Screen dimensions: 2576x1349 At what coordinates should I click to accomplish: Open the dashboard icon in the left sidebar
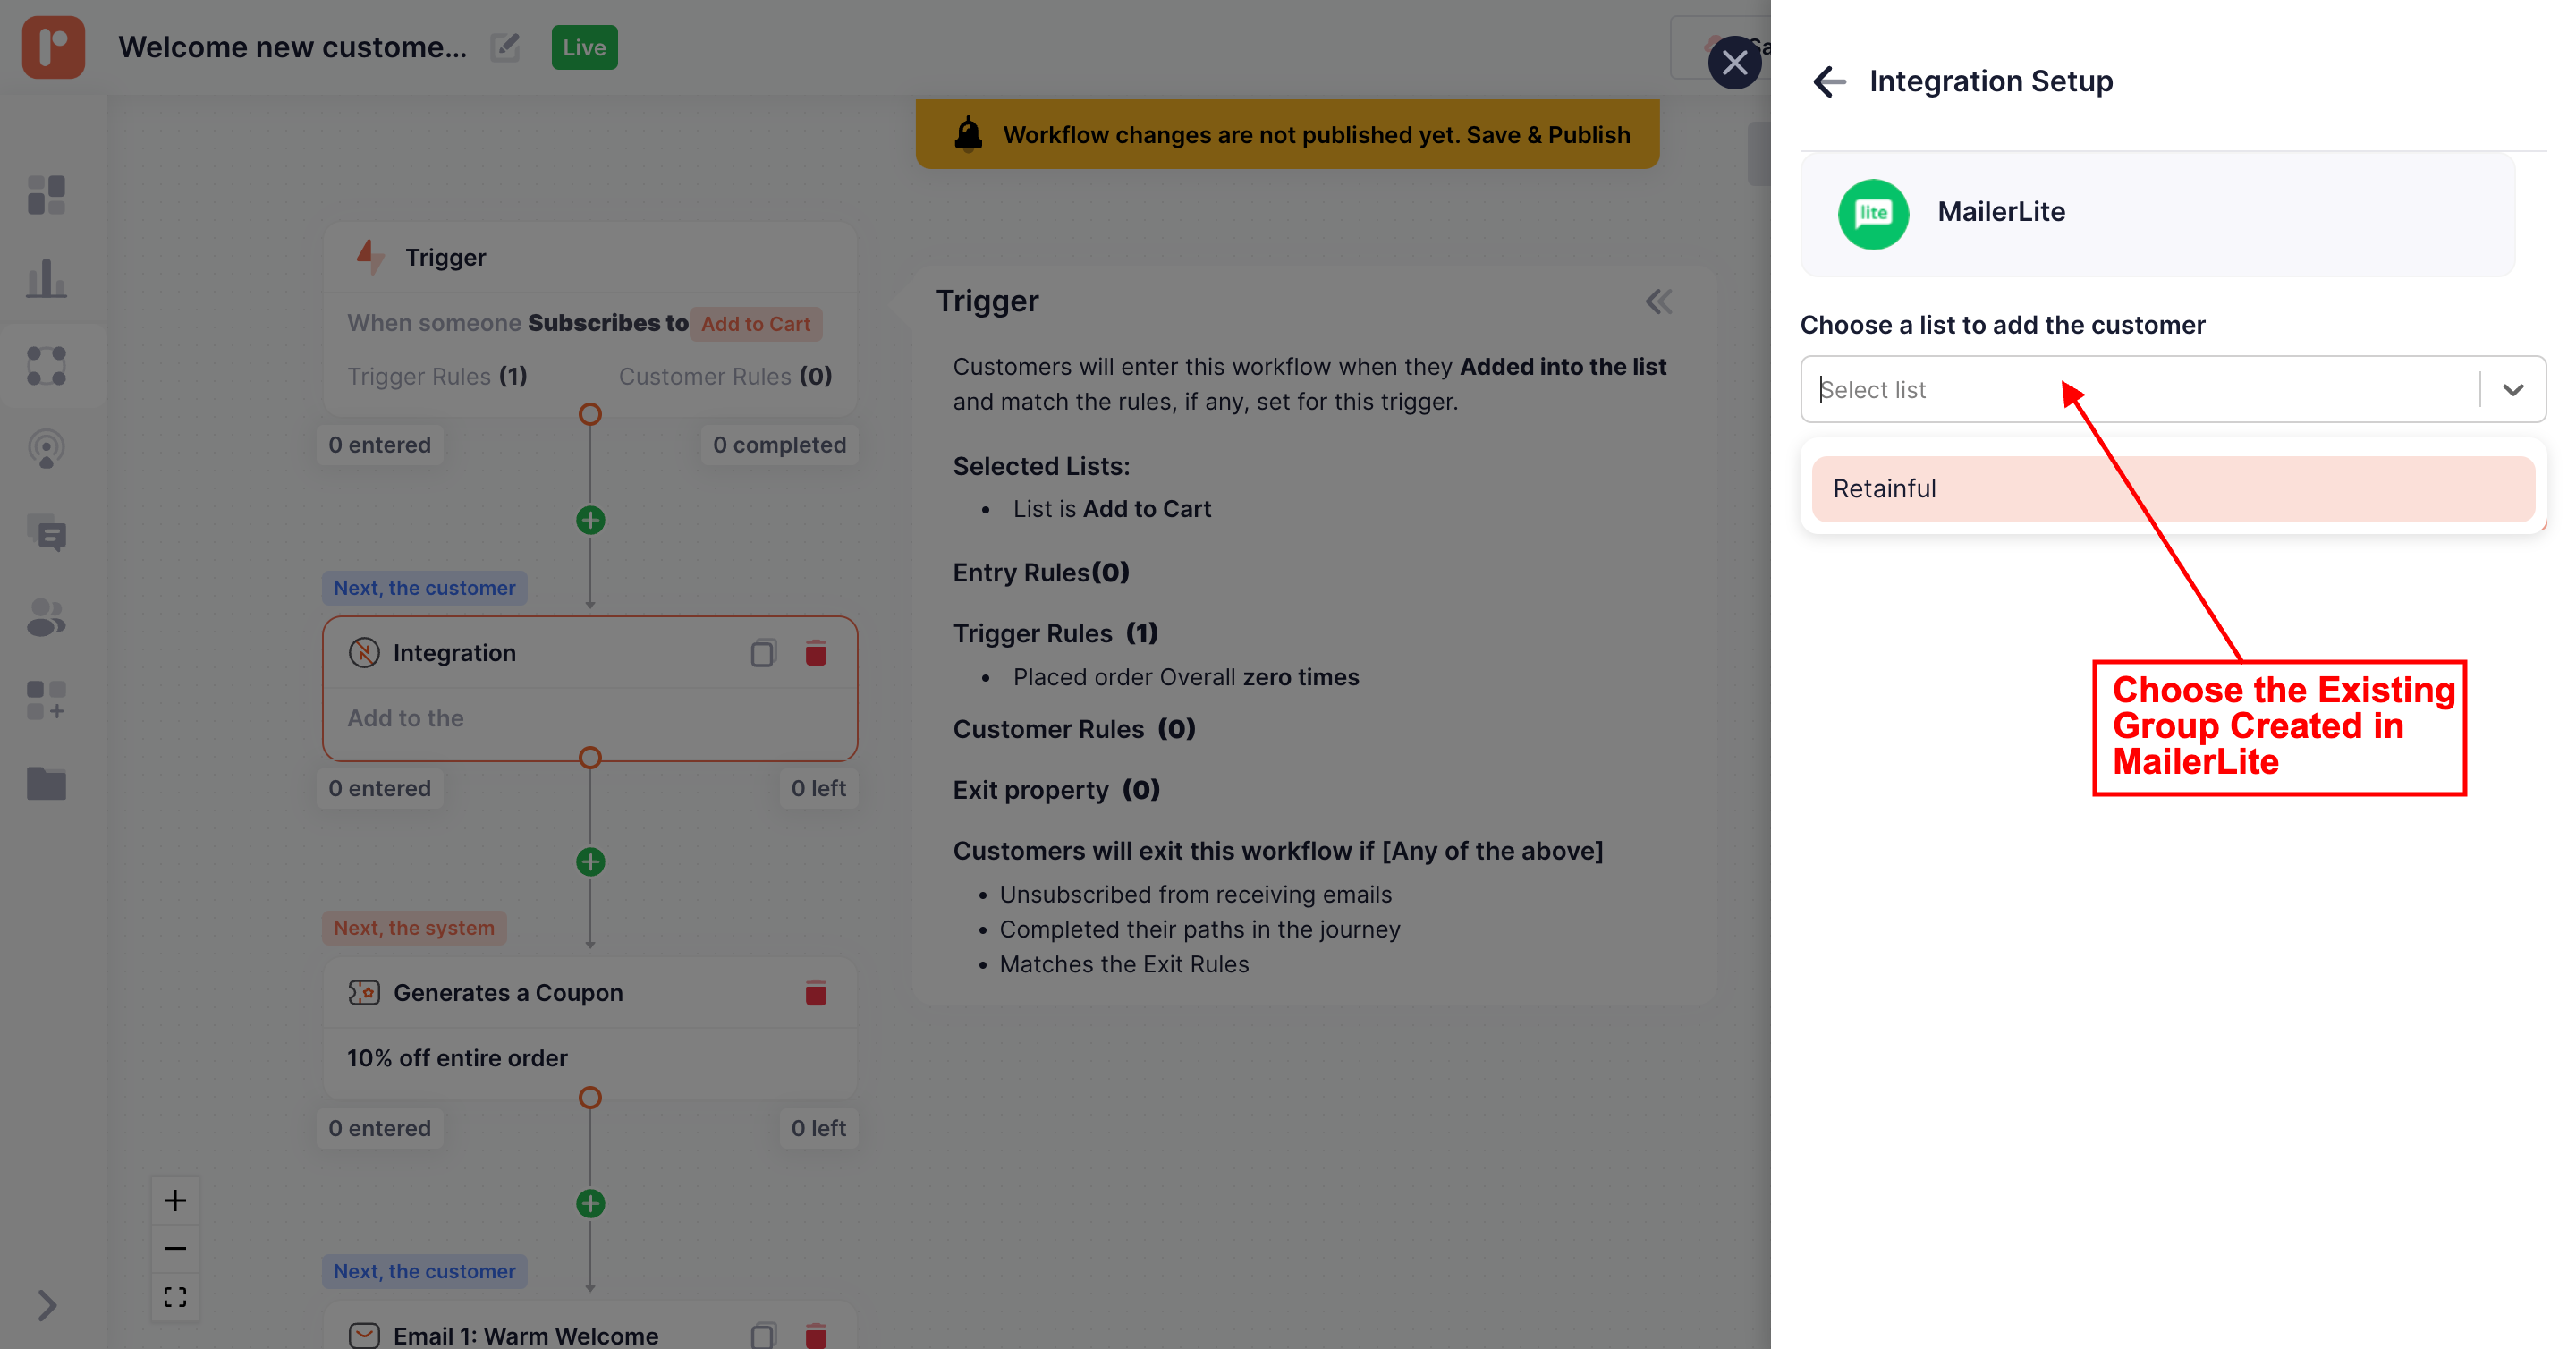46,195
